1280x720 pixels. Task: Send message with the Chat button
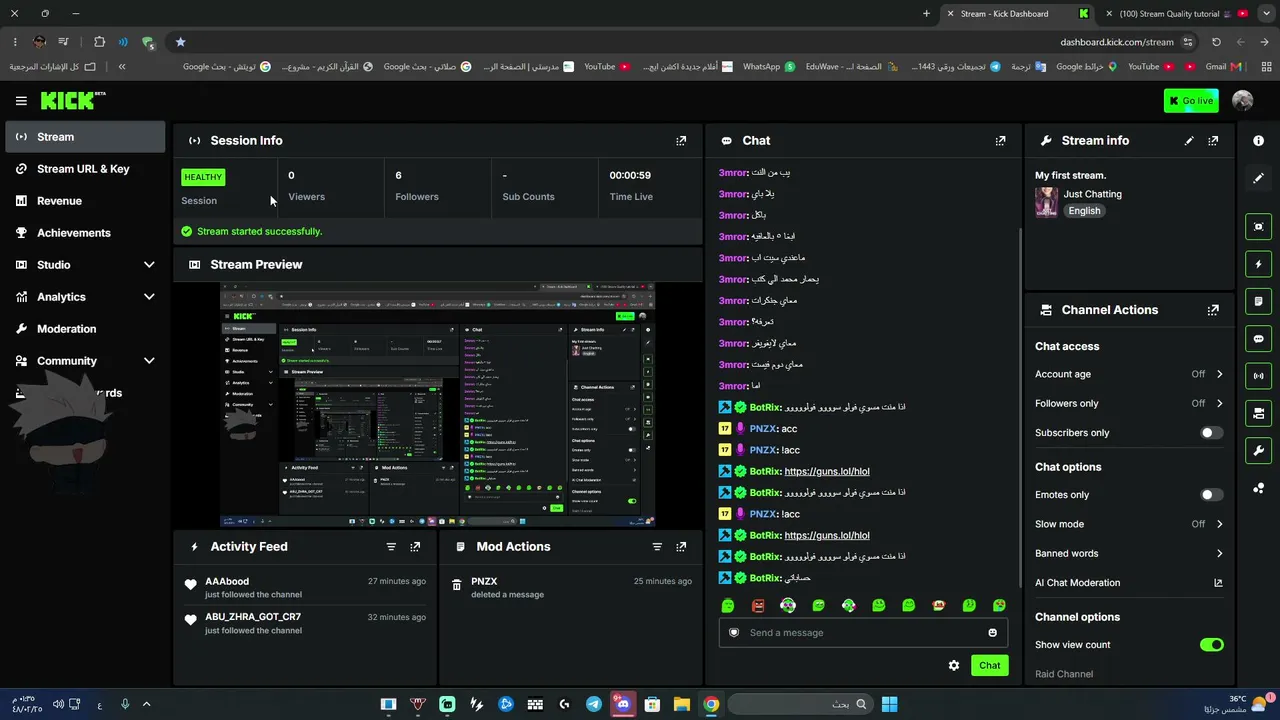(990, 665)
